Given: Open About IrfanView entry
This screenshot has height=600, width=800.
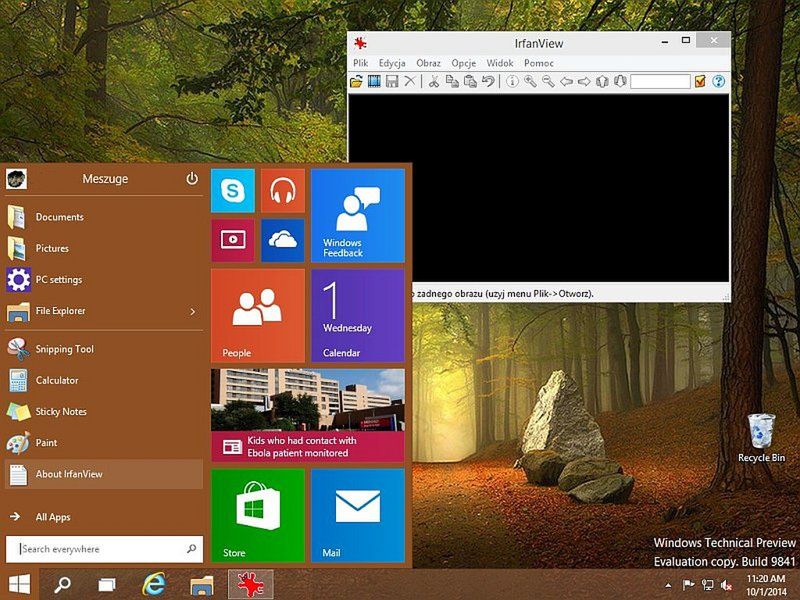Looking at the screenshot, I should pyautogui.click(x=104, y=474).
